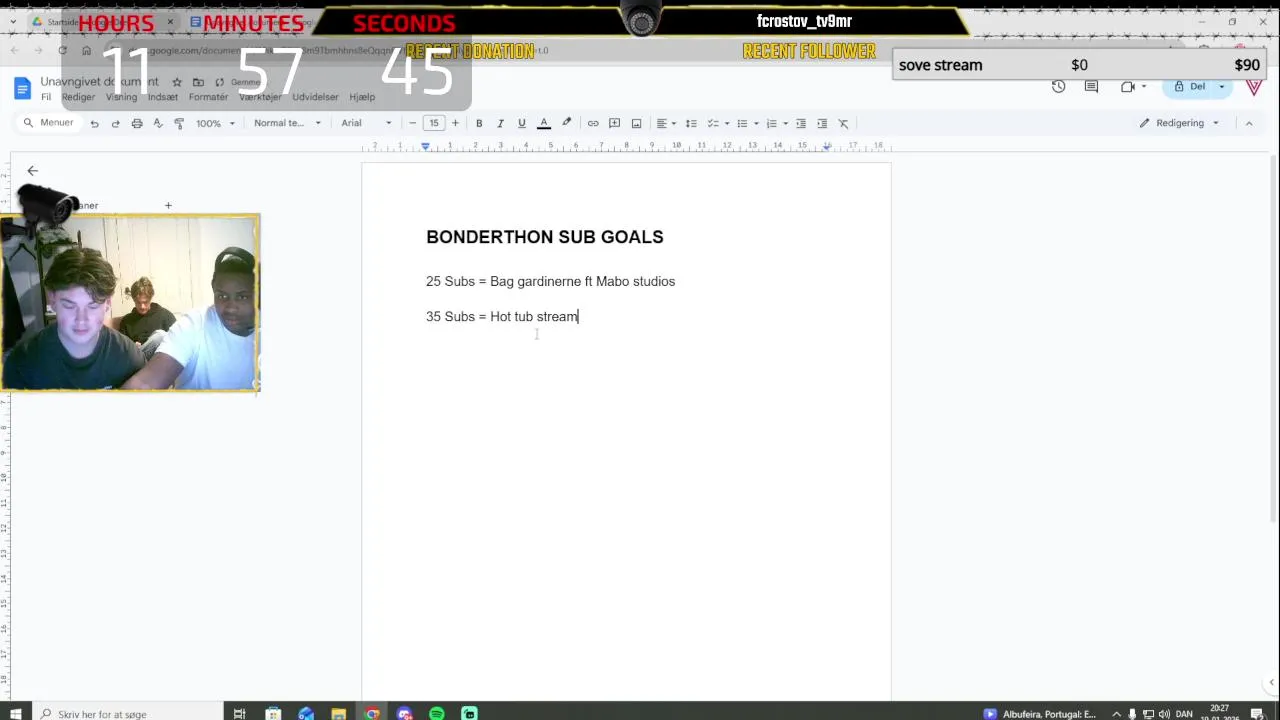Close the document outline with back arrow
This screenshot has height=720, width=1280.
(32, 171)
